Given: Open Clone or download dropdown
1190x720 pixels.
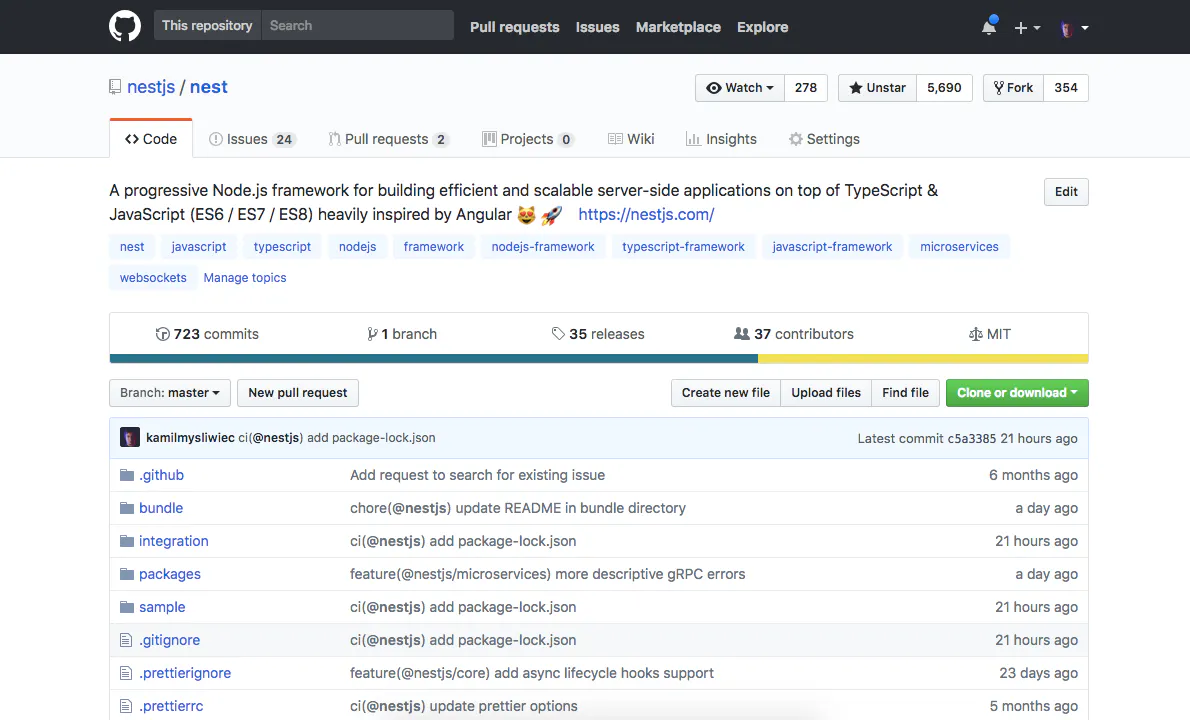Looking at the screenshot, I should point(1017,393).
